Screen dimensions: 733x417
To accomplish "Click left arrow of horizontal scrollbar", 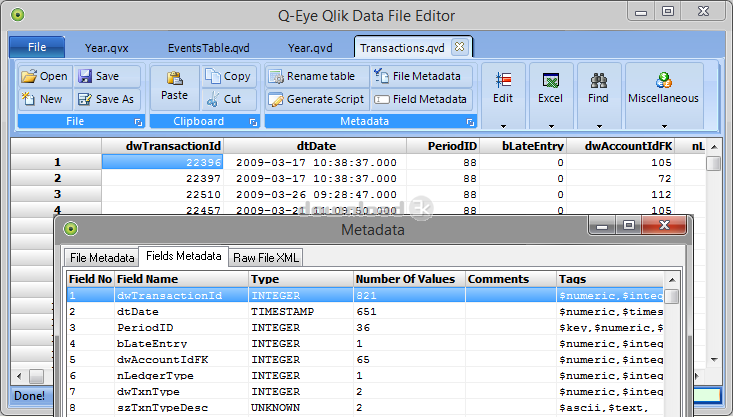I will [x=19, y=376].
